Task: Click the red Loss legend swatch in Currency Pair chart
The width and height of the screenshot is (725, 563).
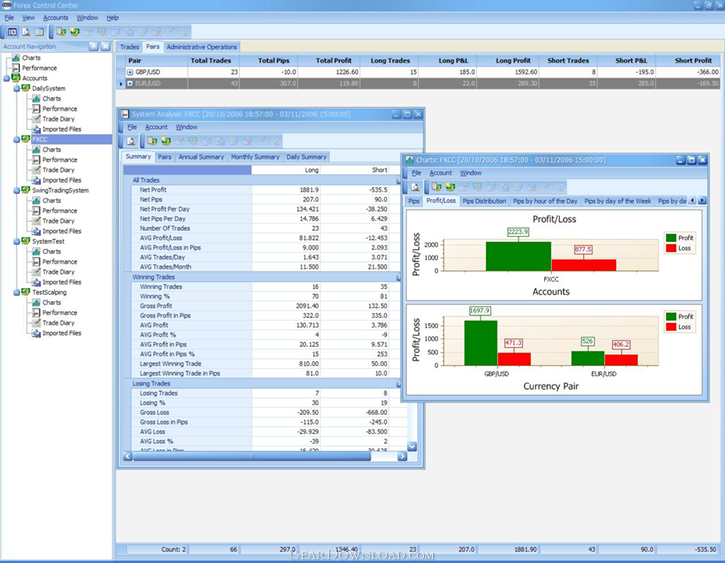Action: pos(671,327)
